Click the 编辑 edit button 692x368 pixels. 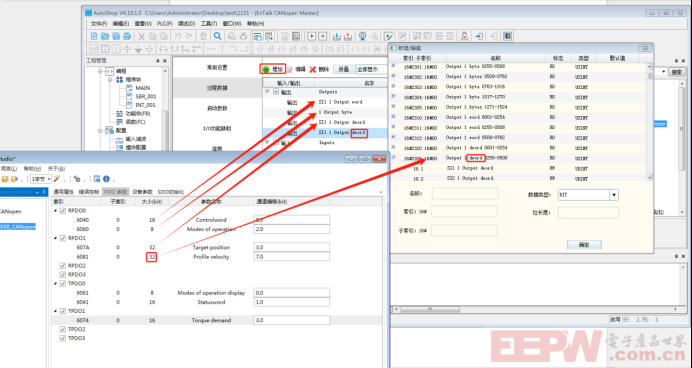(297, 69)
